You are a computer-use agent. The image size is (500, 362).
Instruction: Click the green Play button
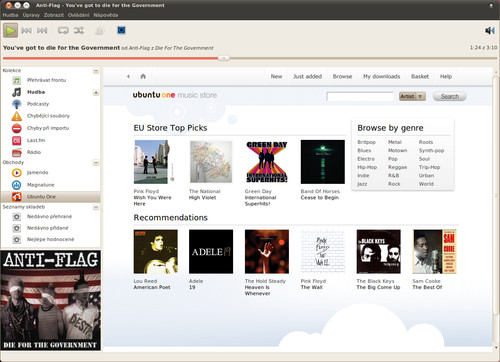11,31
